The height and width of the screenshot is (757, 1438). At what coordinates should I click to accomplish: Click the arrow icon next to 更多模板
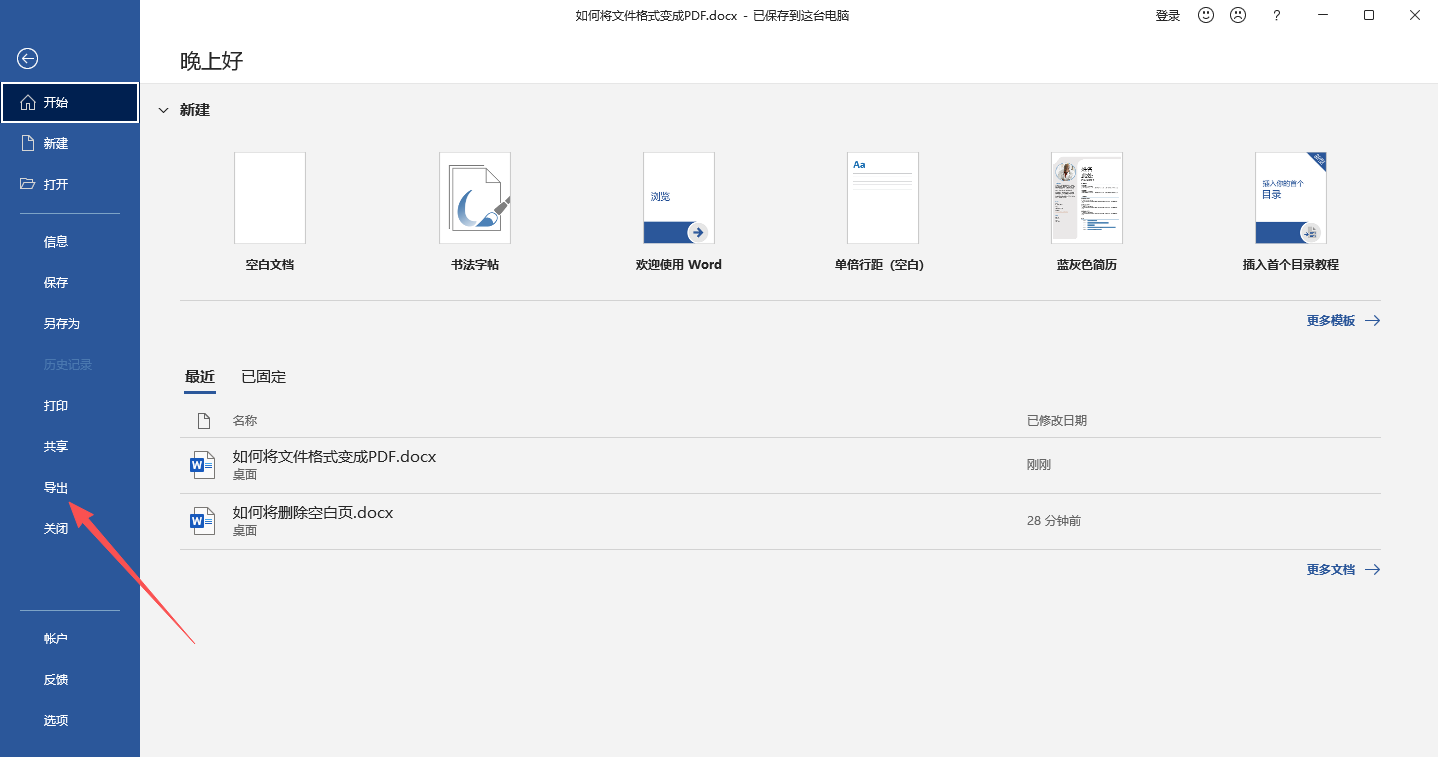click(1373, 321)
